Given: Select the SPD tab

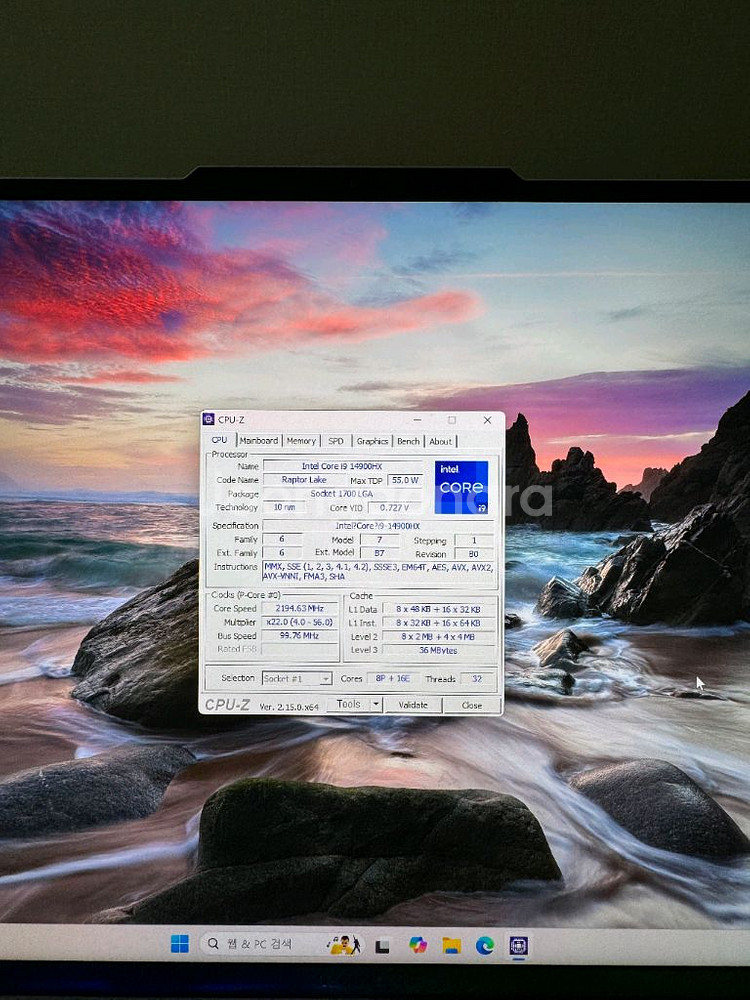Looking at the screenshot, I should (336, 441).
